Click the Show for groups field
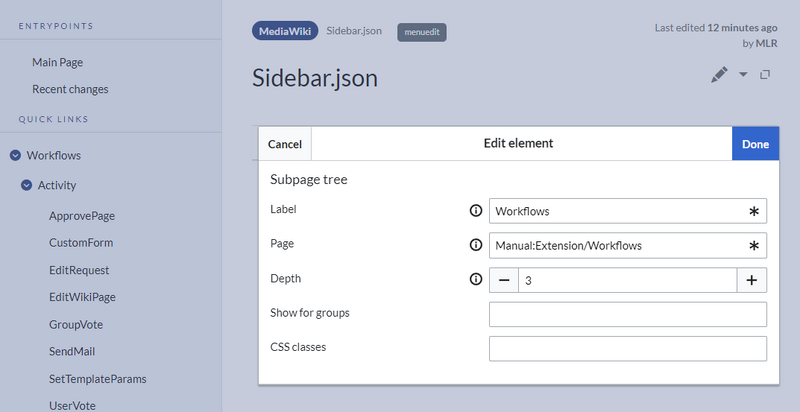This screenshot has height=412, width=800. [x=628, y=314]
